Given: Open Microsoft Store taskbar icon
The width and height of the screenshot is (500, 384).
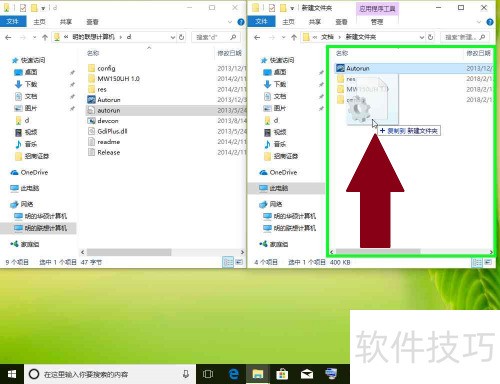Looking at the screenshot, I should click(x=282, y=374).
